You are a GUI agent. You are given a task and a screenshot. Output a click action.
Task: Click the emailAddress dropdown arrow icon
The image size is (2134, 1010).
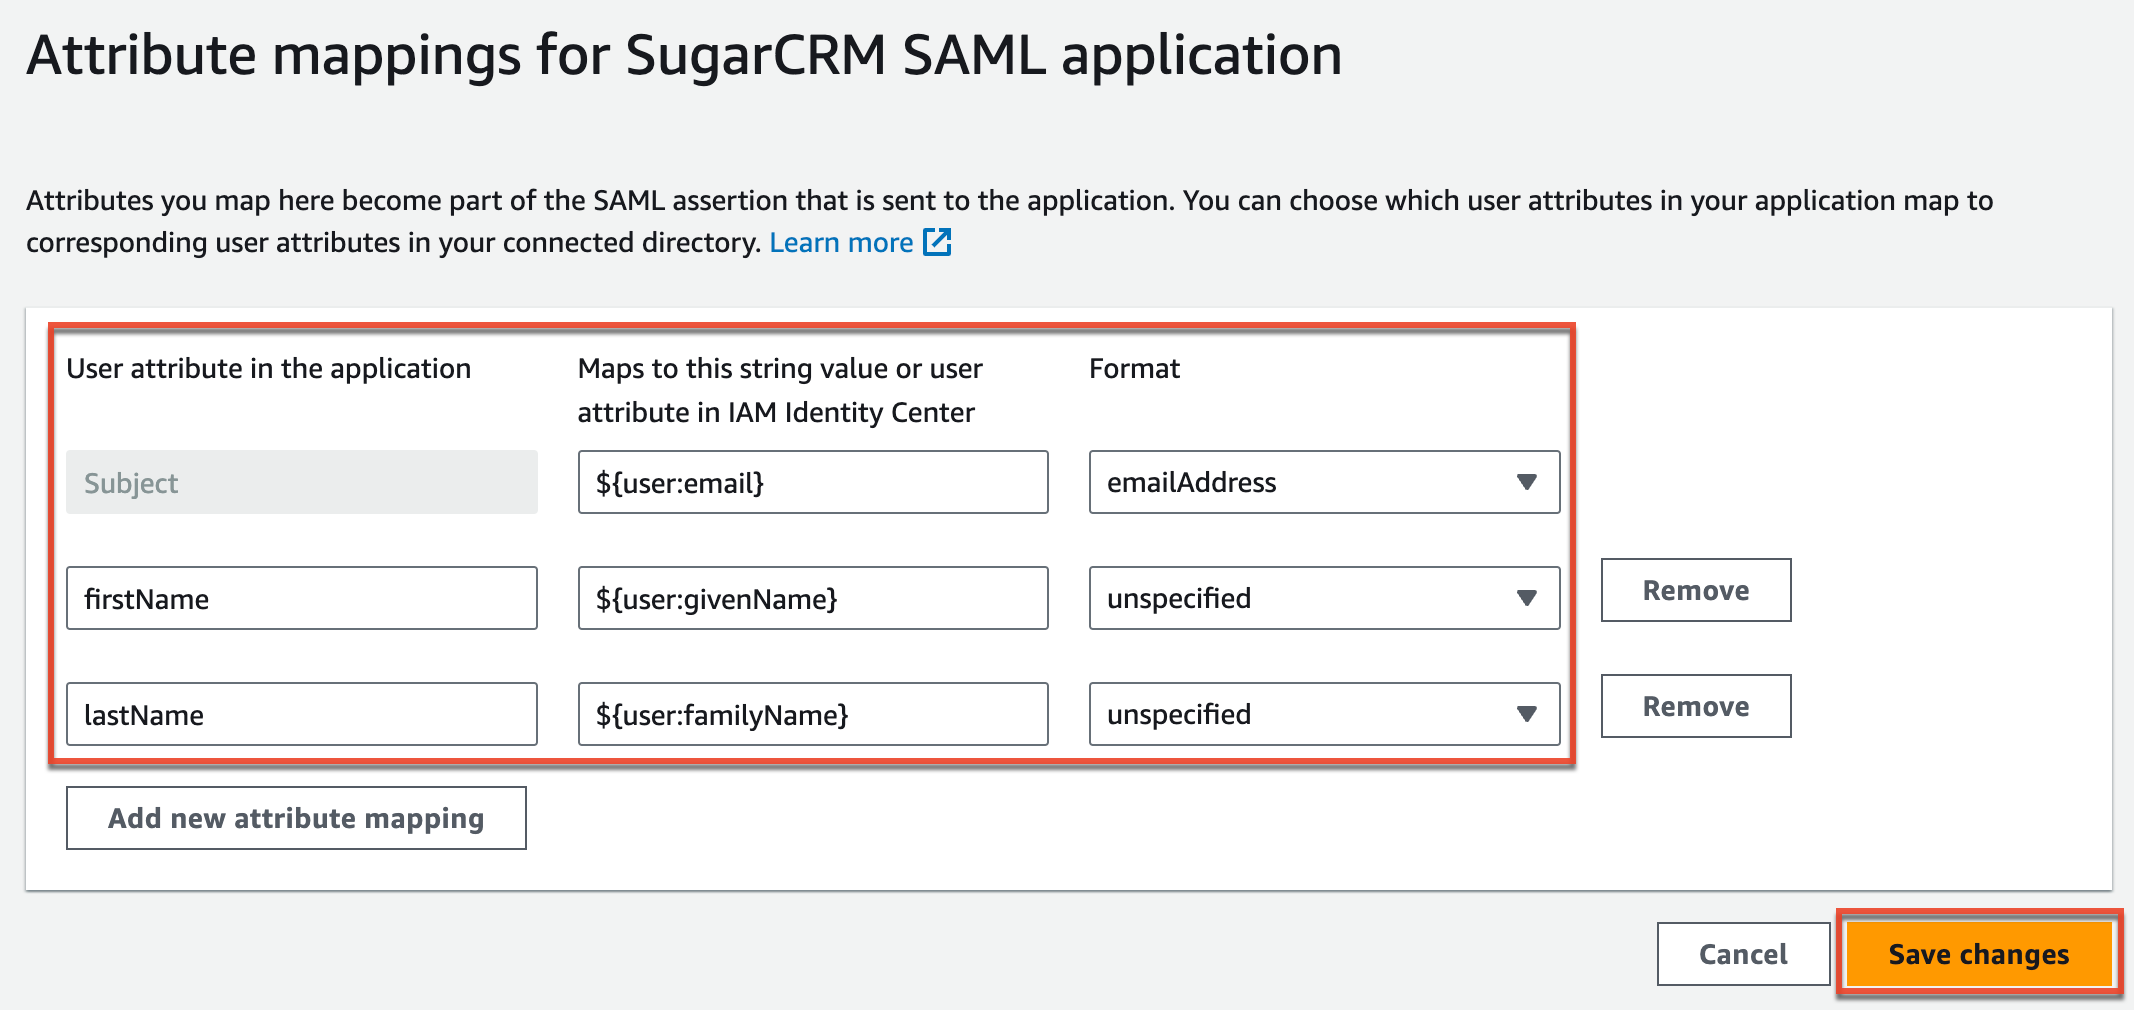click(1526, 482)
